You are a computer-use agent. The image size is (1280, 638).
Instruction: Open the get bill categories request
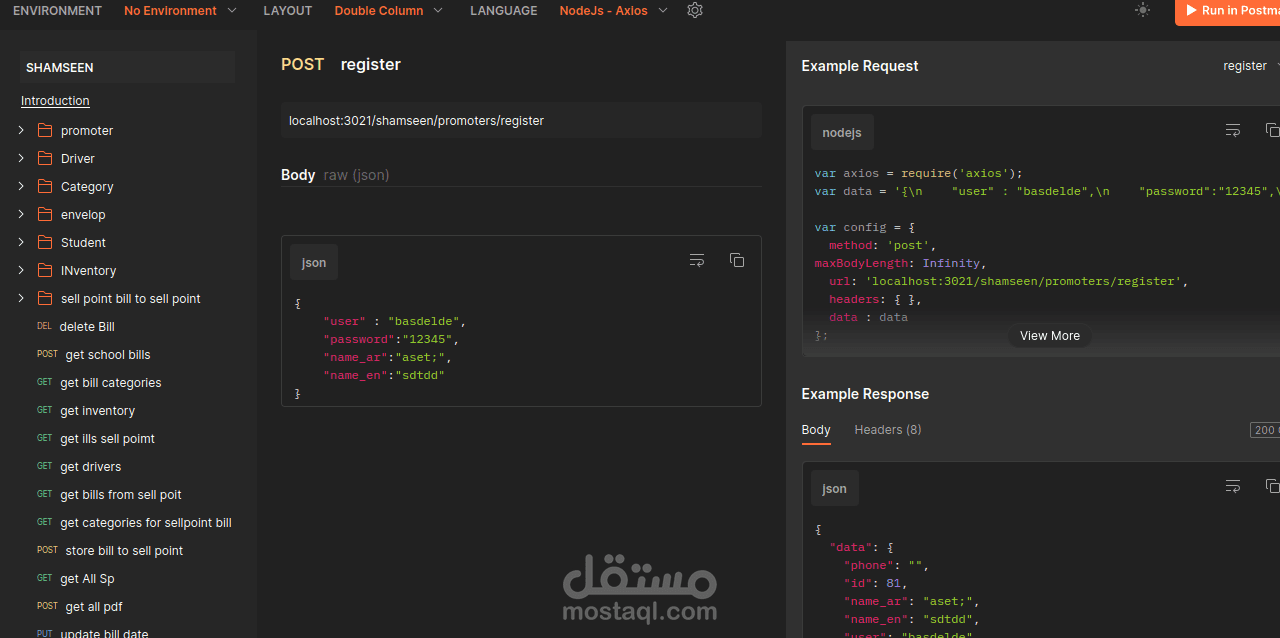[x=111, y=382]
